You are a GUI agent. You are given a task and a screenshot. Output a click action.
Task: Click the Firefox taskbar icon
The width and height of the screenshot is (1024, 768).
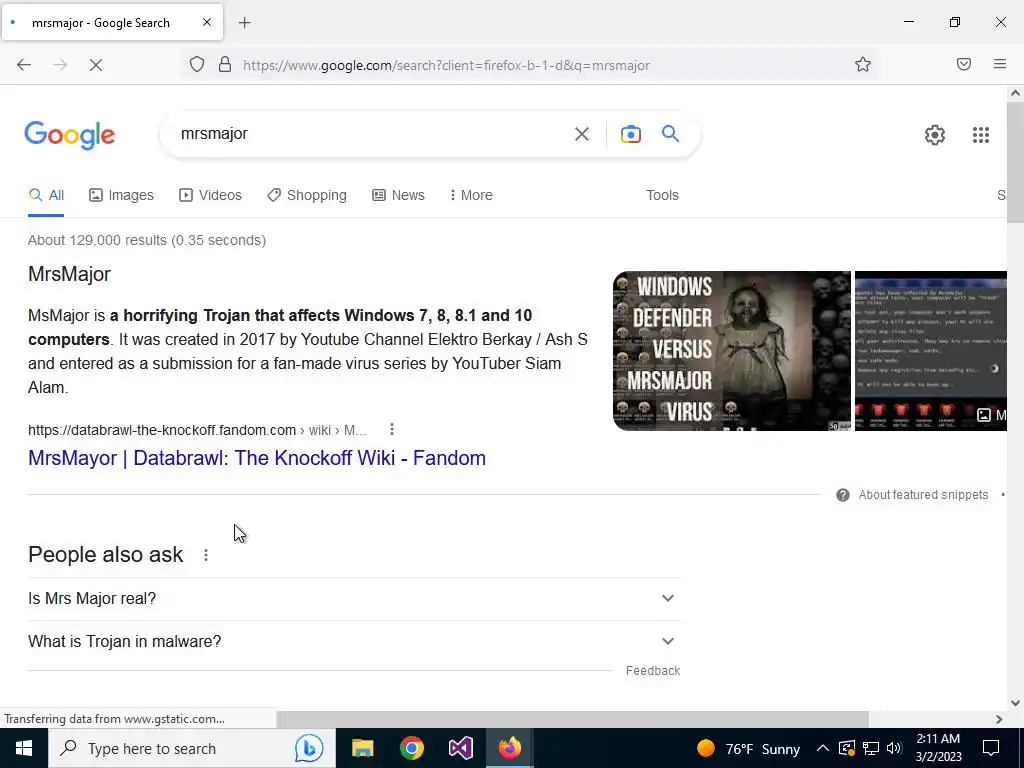[509, 748]
